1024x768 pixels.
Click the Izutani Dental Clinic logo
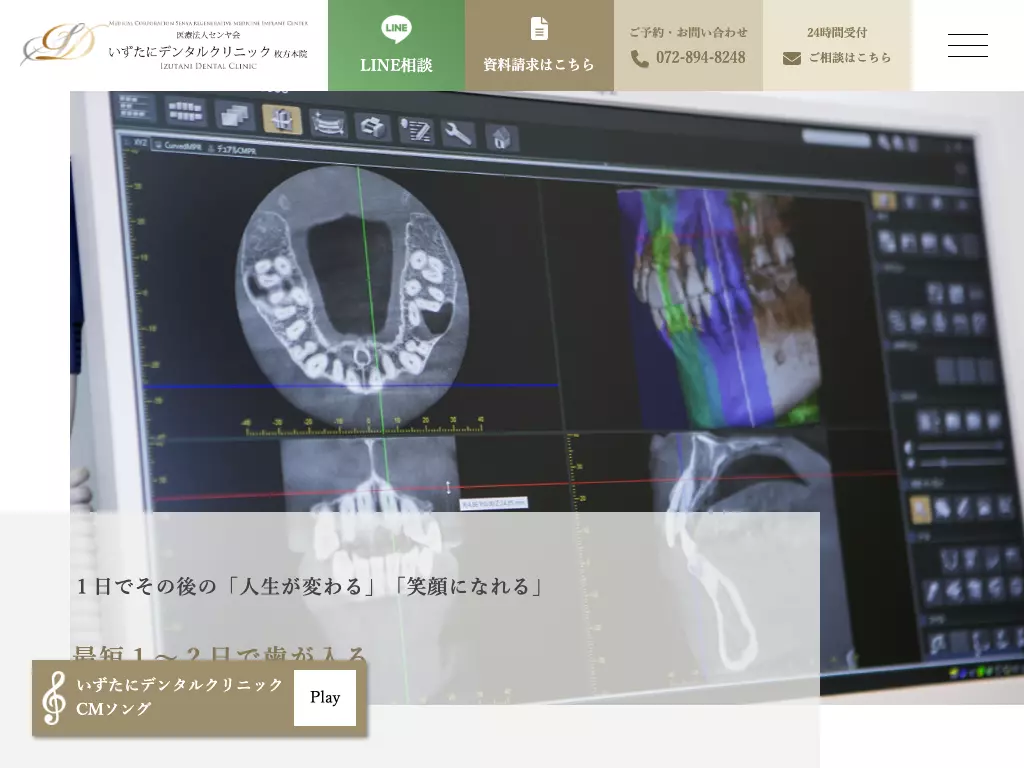(x=164, y=44)
